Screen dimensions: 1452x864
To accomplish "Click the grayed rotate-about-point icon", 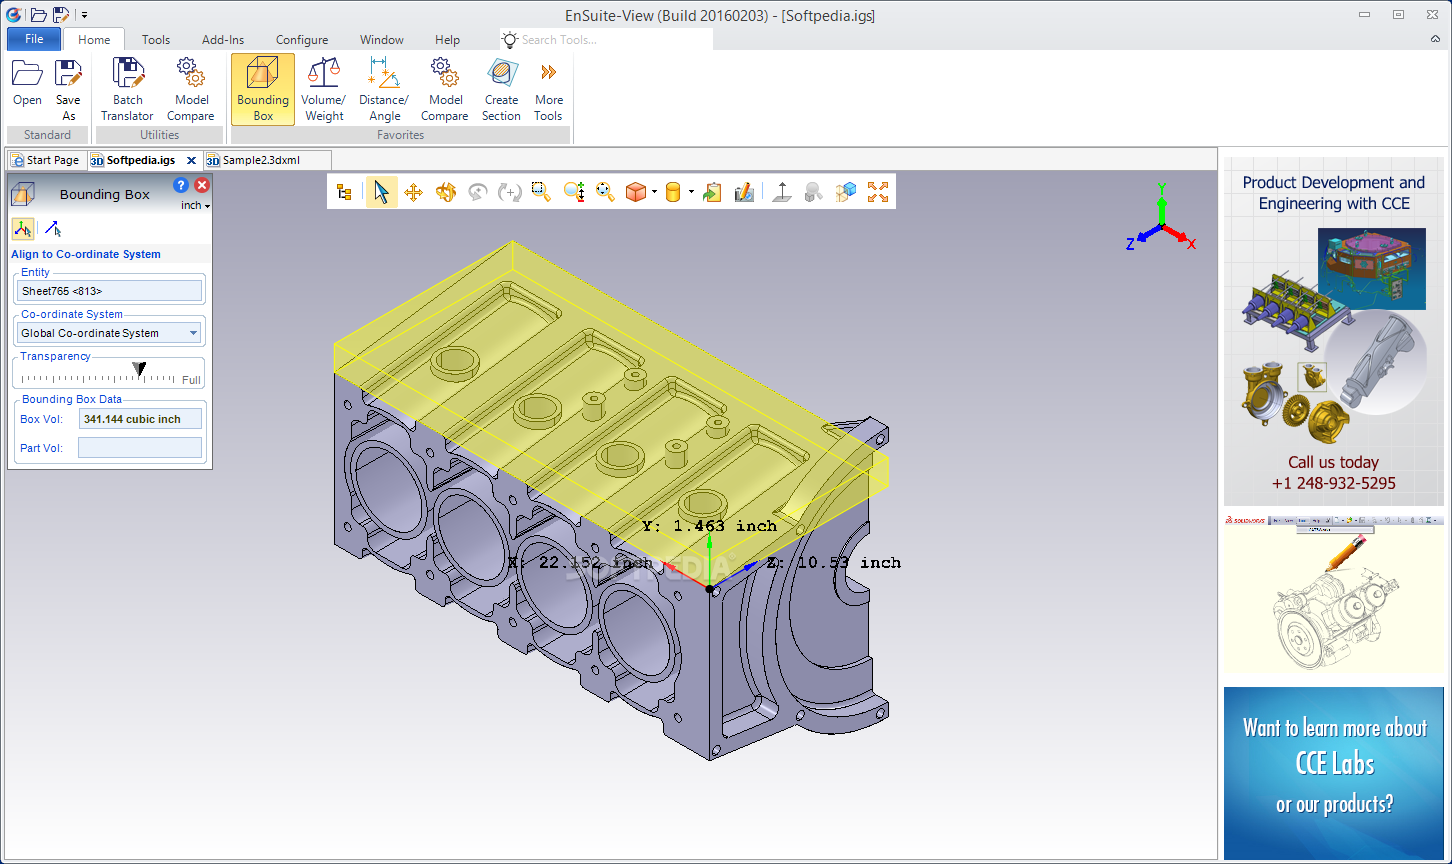I will [477, 192].
